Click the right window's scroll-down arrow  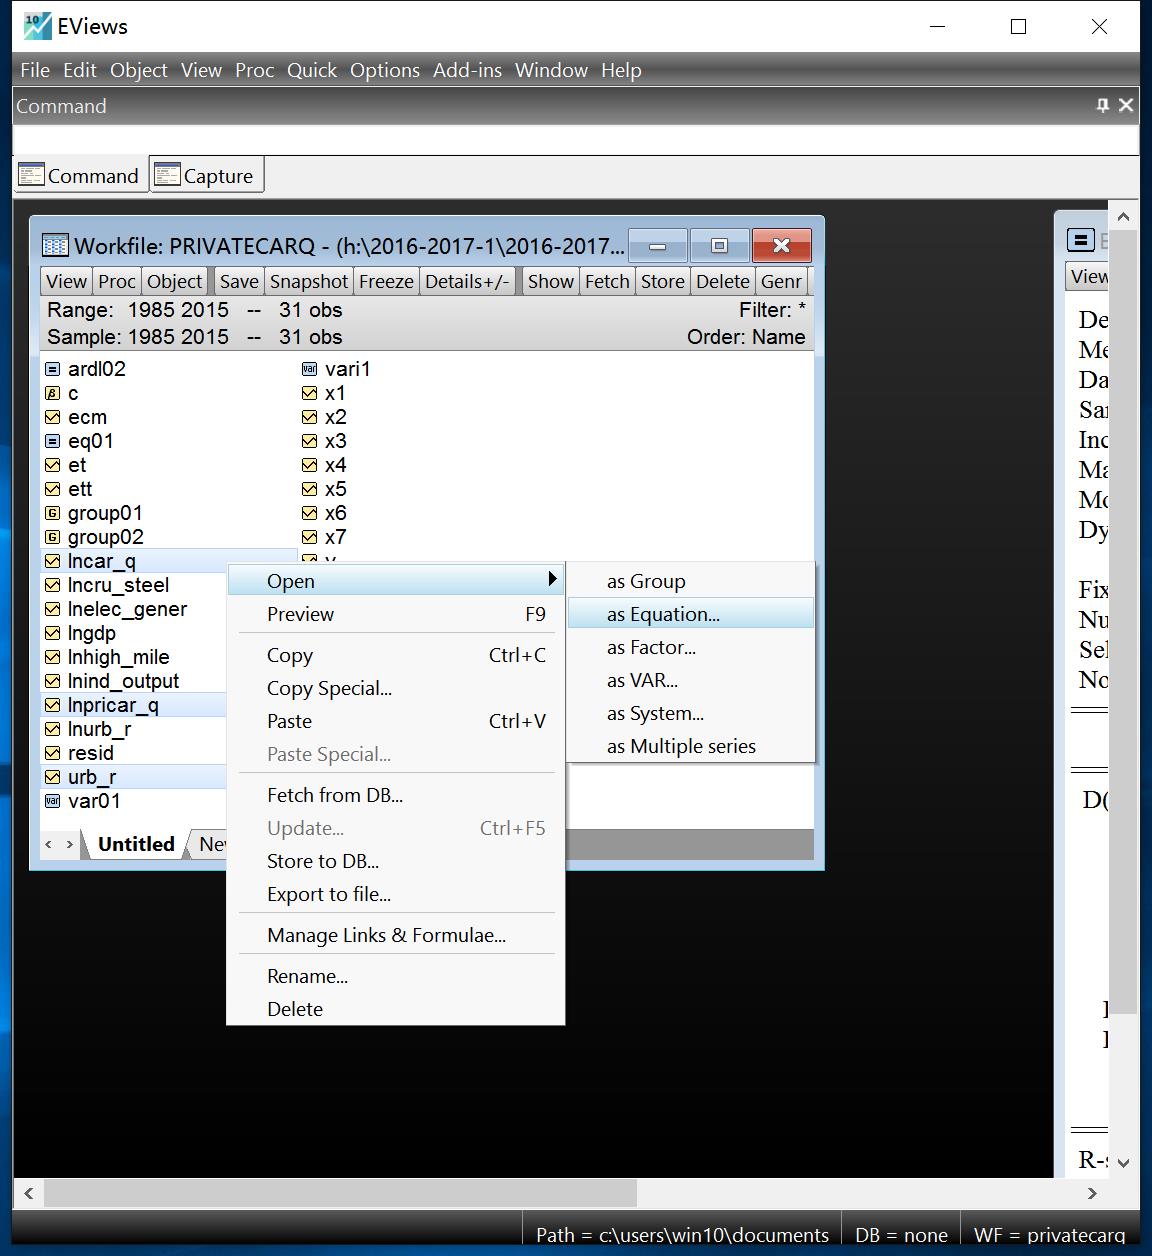pos(1123,1162)
